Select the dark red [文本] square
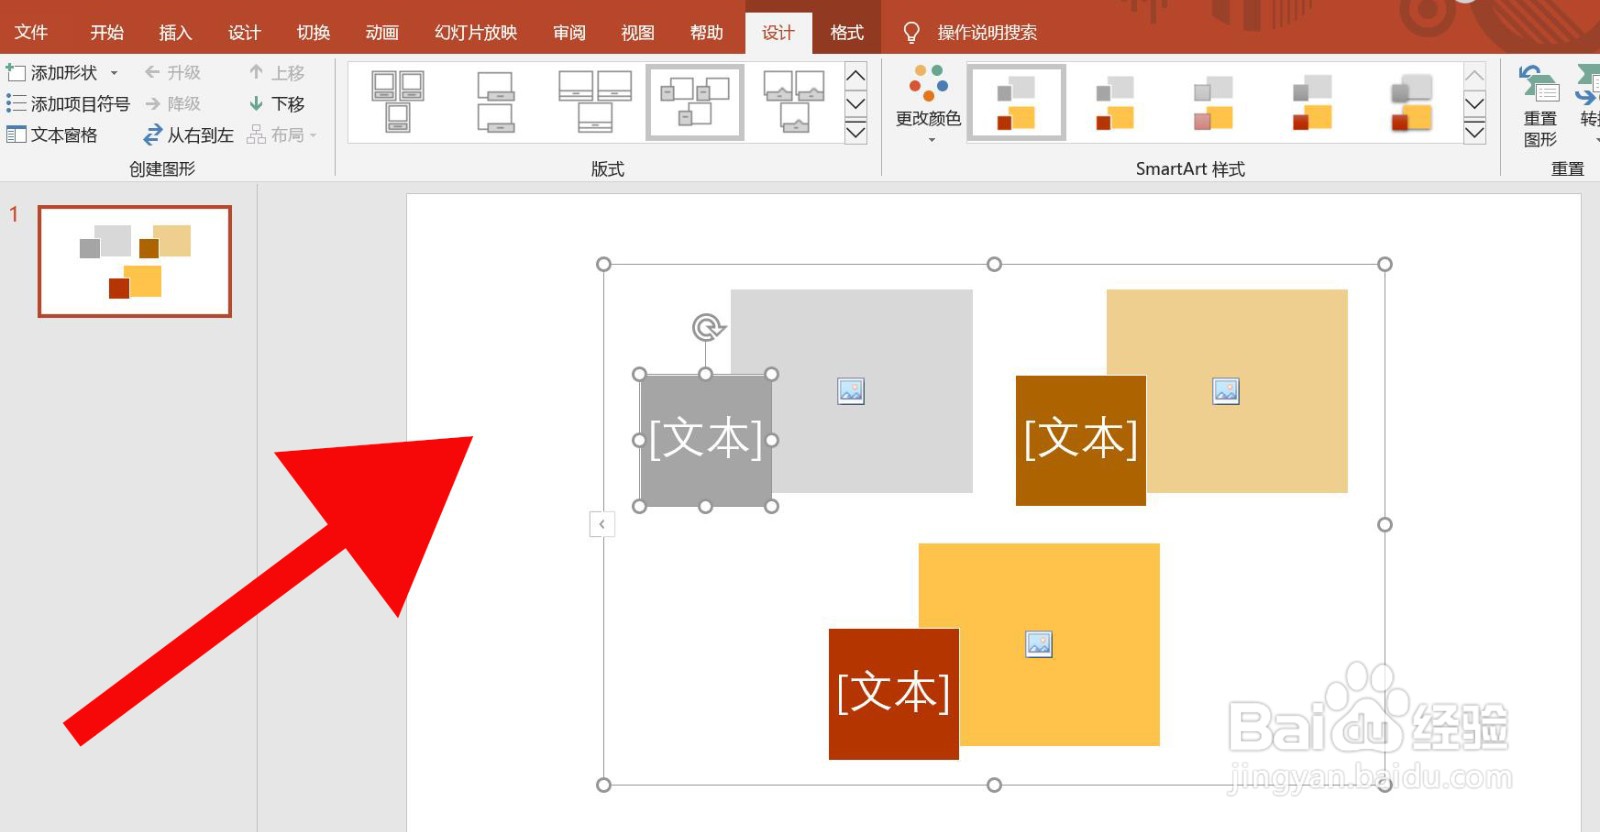 (x=893, y=693)
